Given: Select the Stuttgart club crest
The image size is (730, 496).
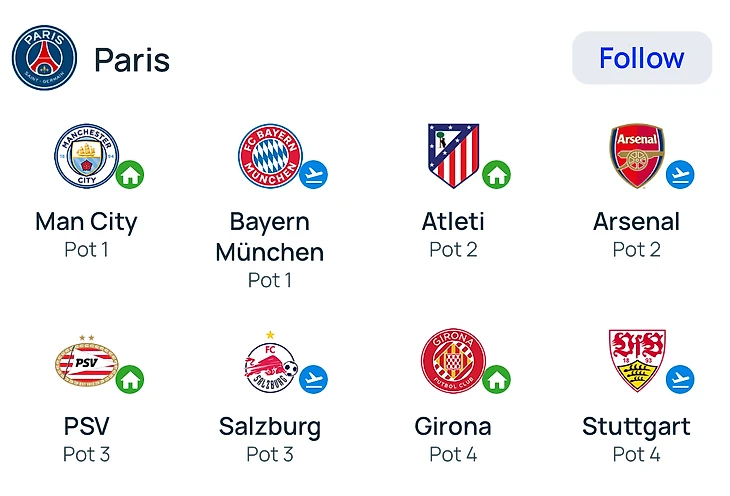Looking at the screenshot, I should pyautogui.click(x=636, y=360).
